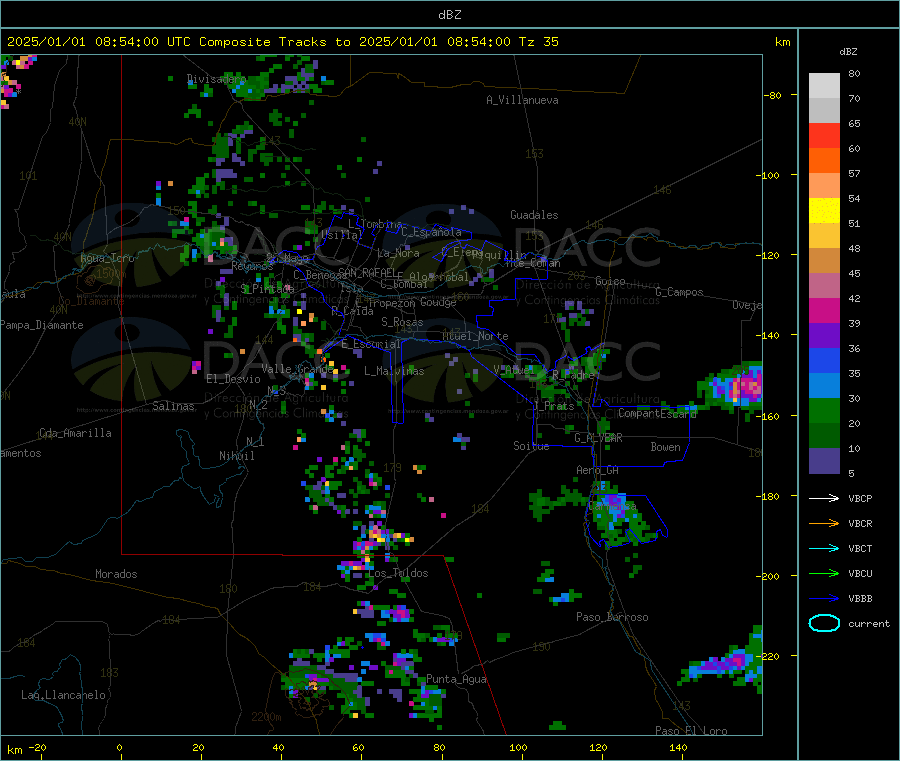Image resolution: width=900 pixels, height=761 pixels.
Task: Click the Salinas map label
Action: pyautogui.click(x=173, y=406)
